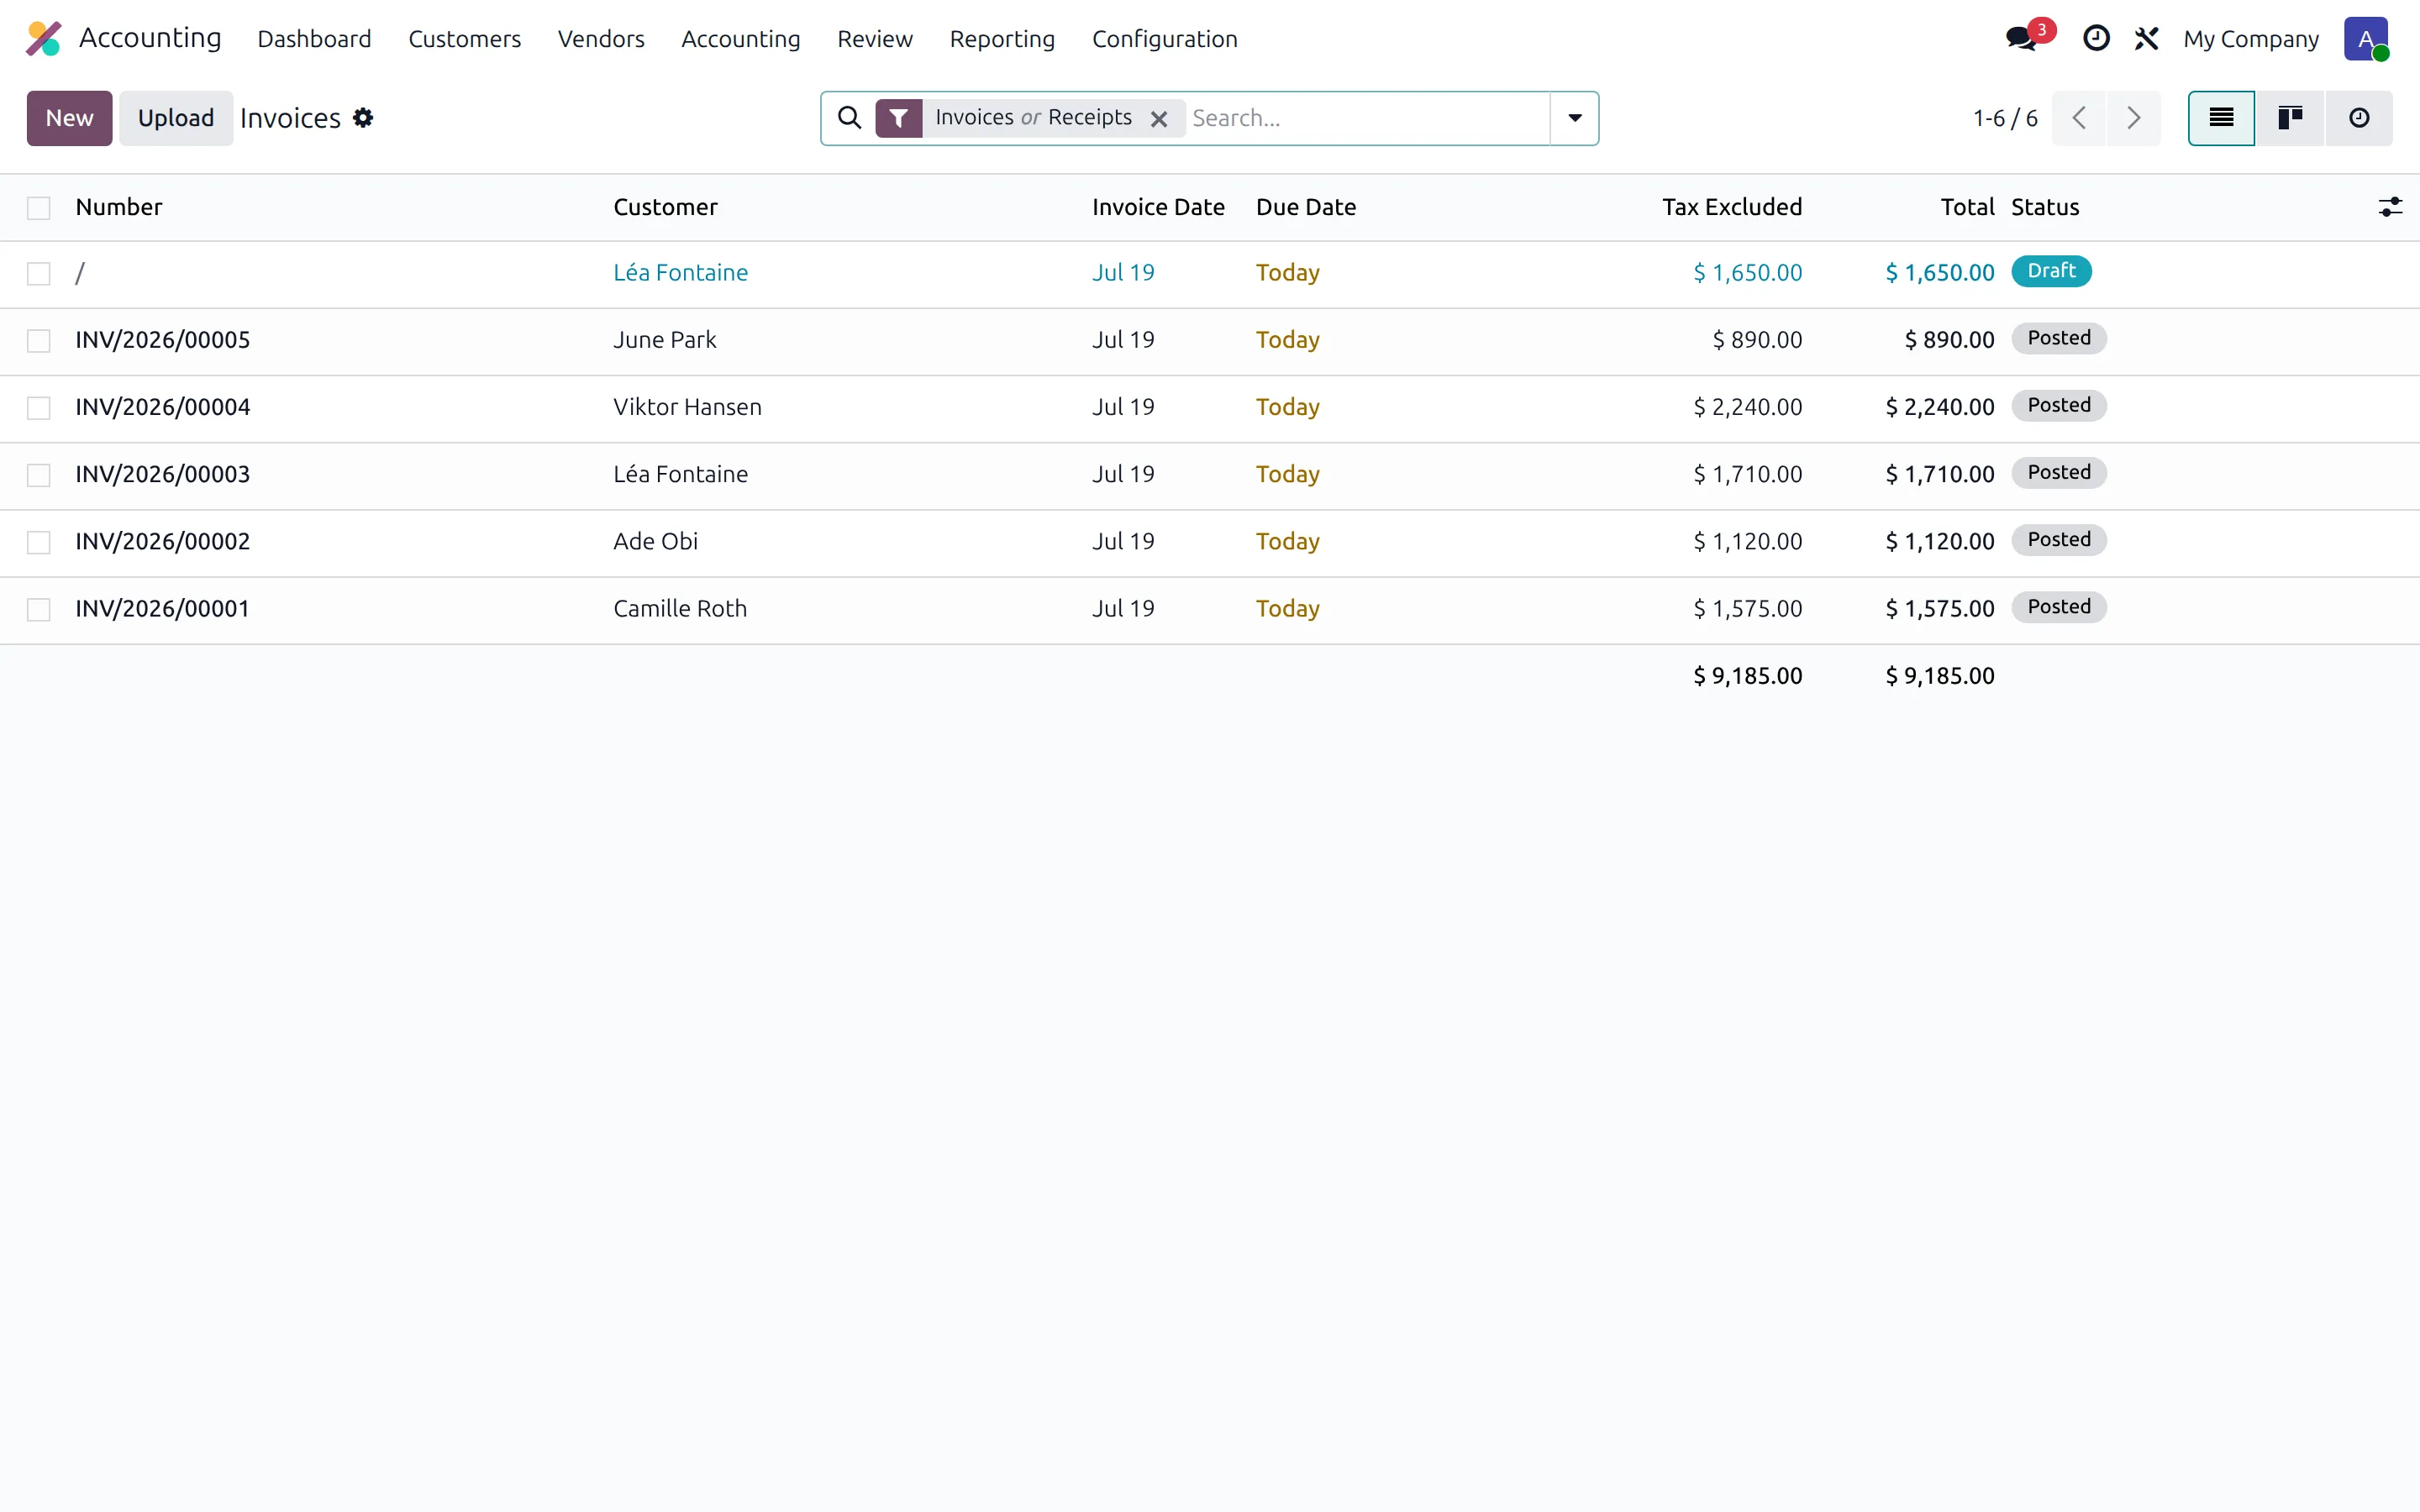Click the magnifier search icon
Viewport: 2420px width, 1512px height.
(849, 118)
